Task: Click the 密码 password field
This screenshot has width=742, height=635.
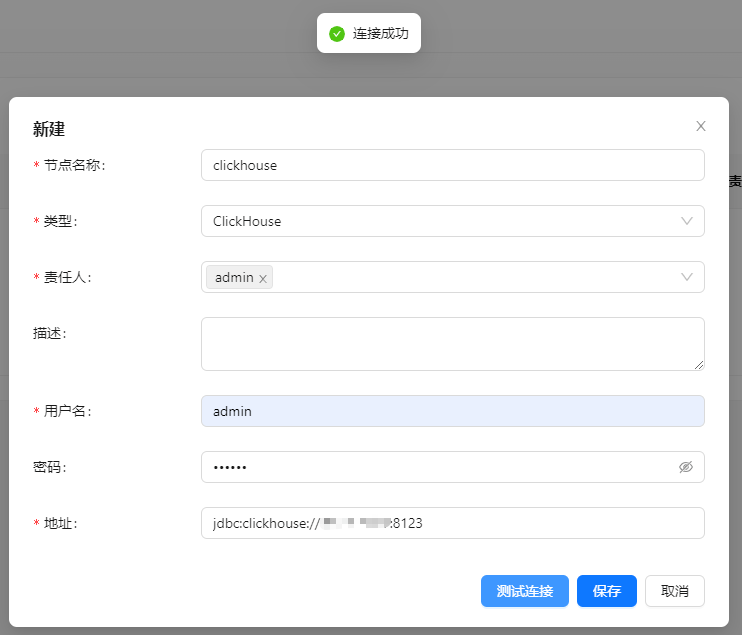Action: click(440, 467)
